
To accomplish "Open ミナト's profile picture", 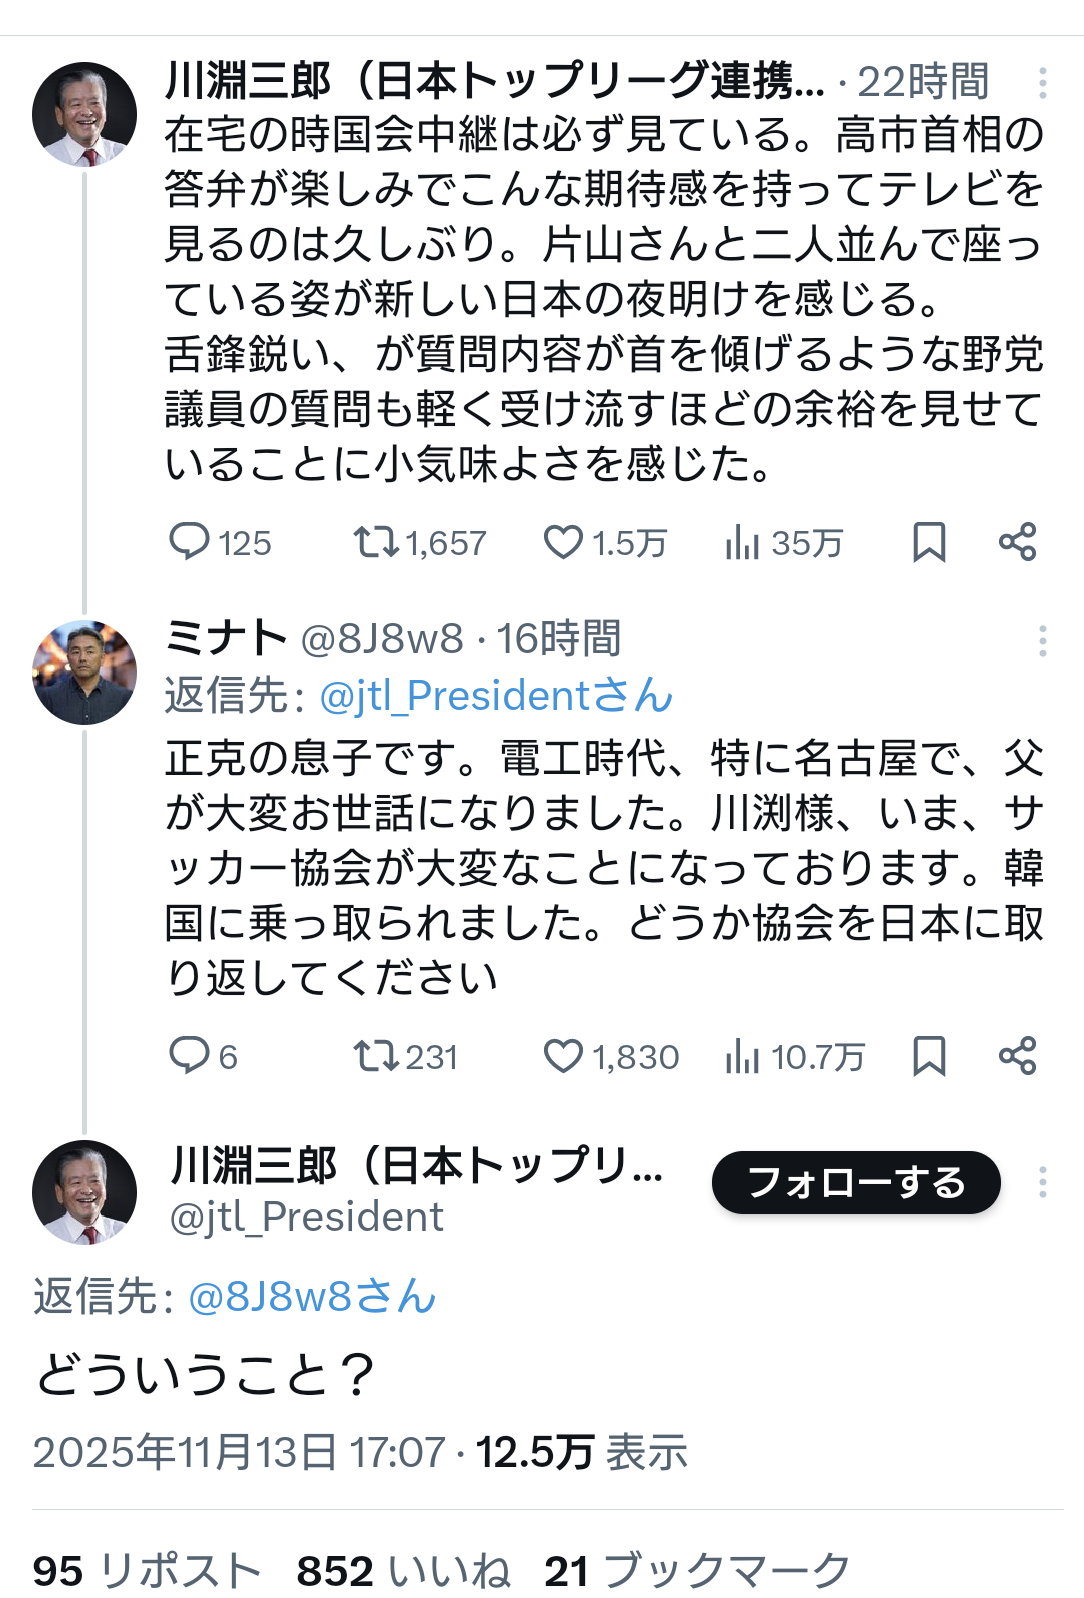I will point(84,672).
